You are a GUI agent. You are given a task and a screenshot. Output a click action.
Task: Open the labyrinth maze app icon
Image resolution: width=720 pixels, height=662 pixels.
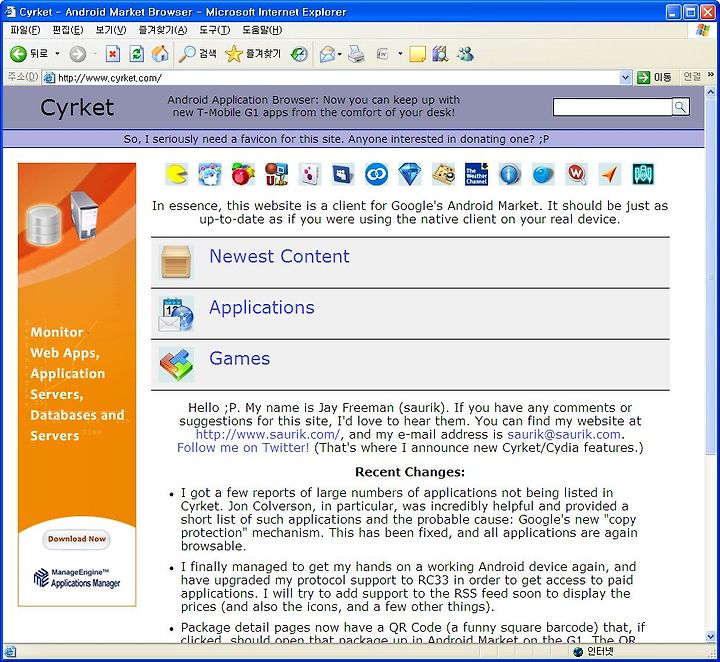pos(443,174)
